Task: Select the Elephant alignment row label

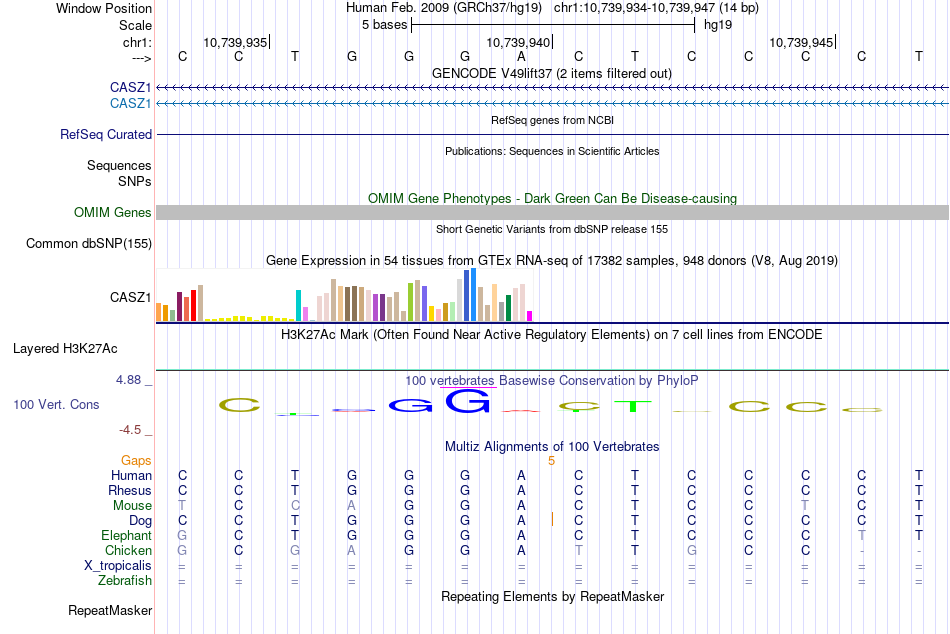Action: [x=127, y=535]
